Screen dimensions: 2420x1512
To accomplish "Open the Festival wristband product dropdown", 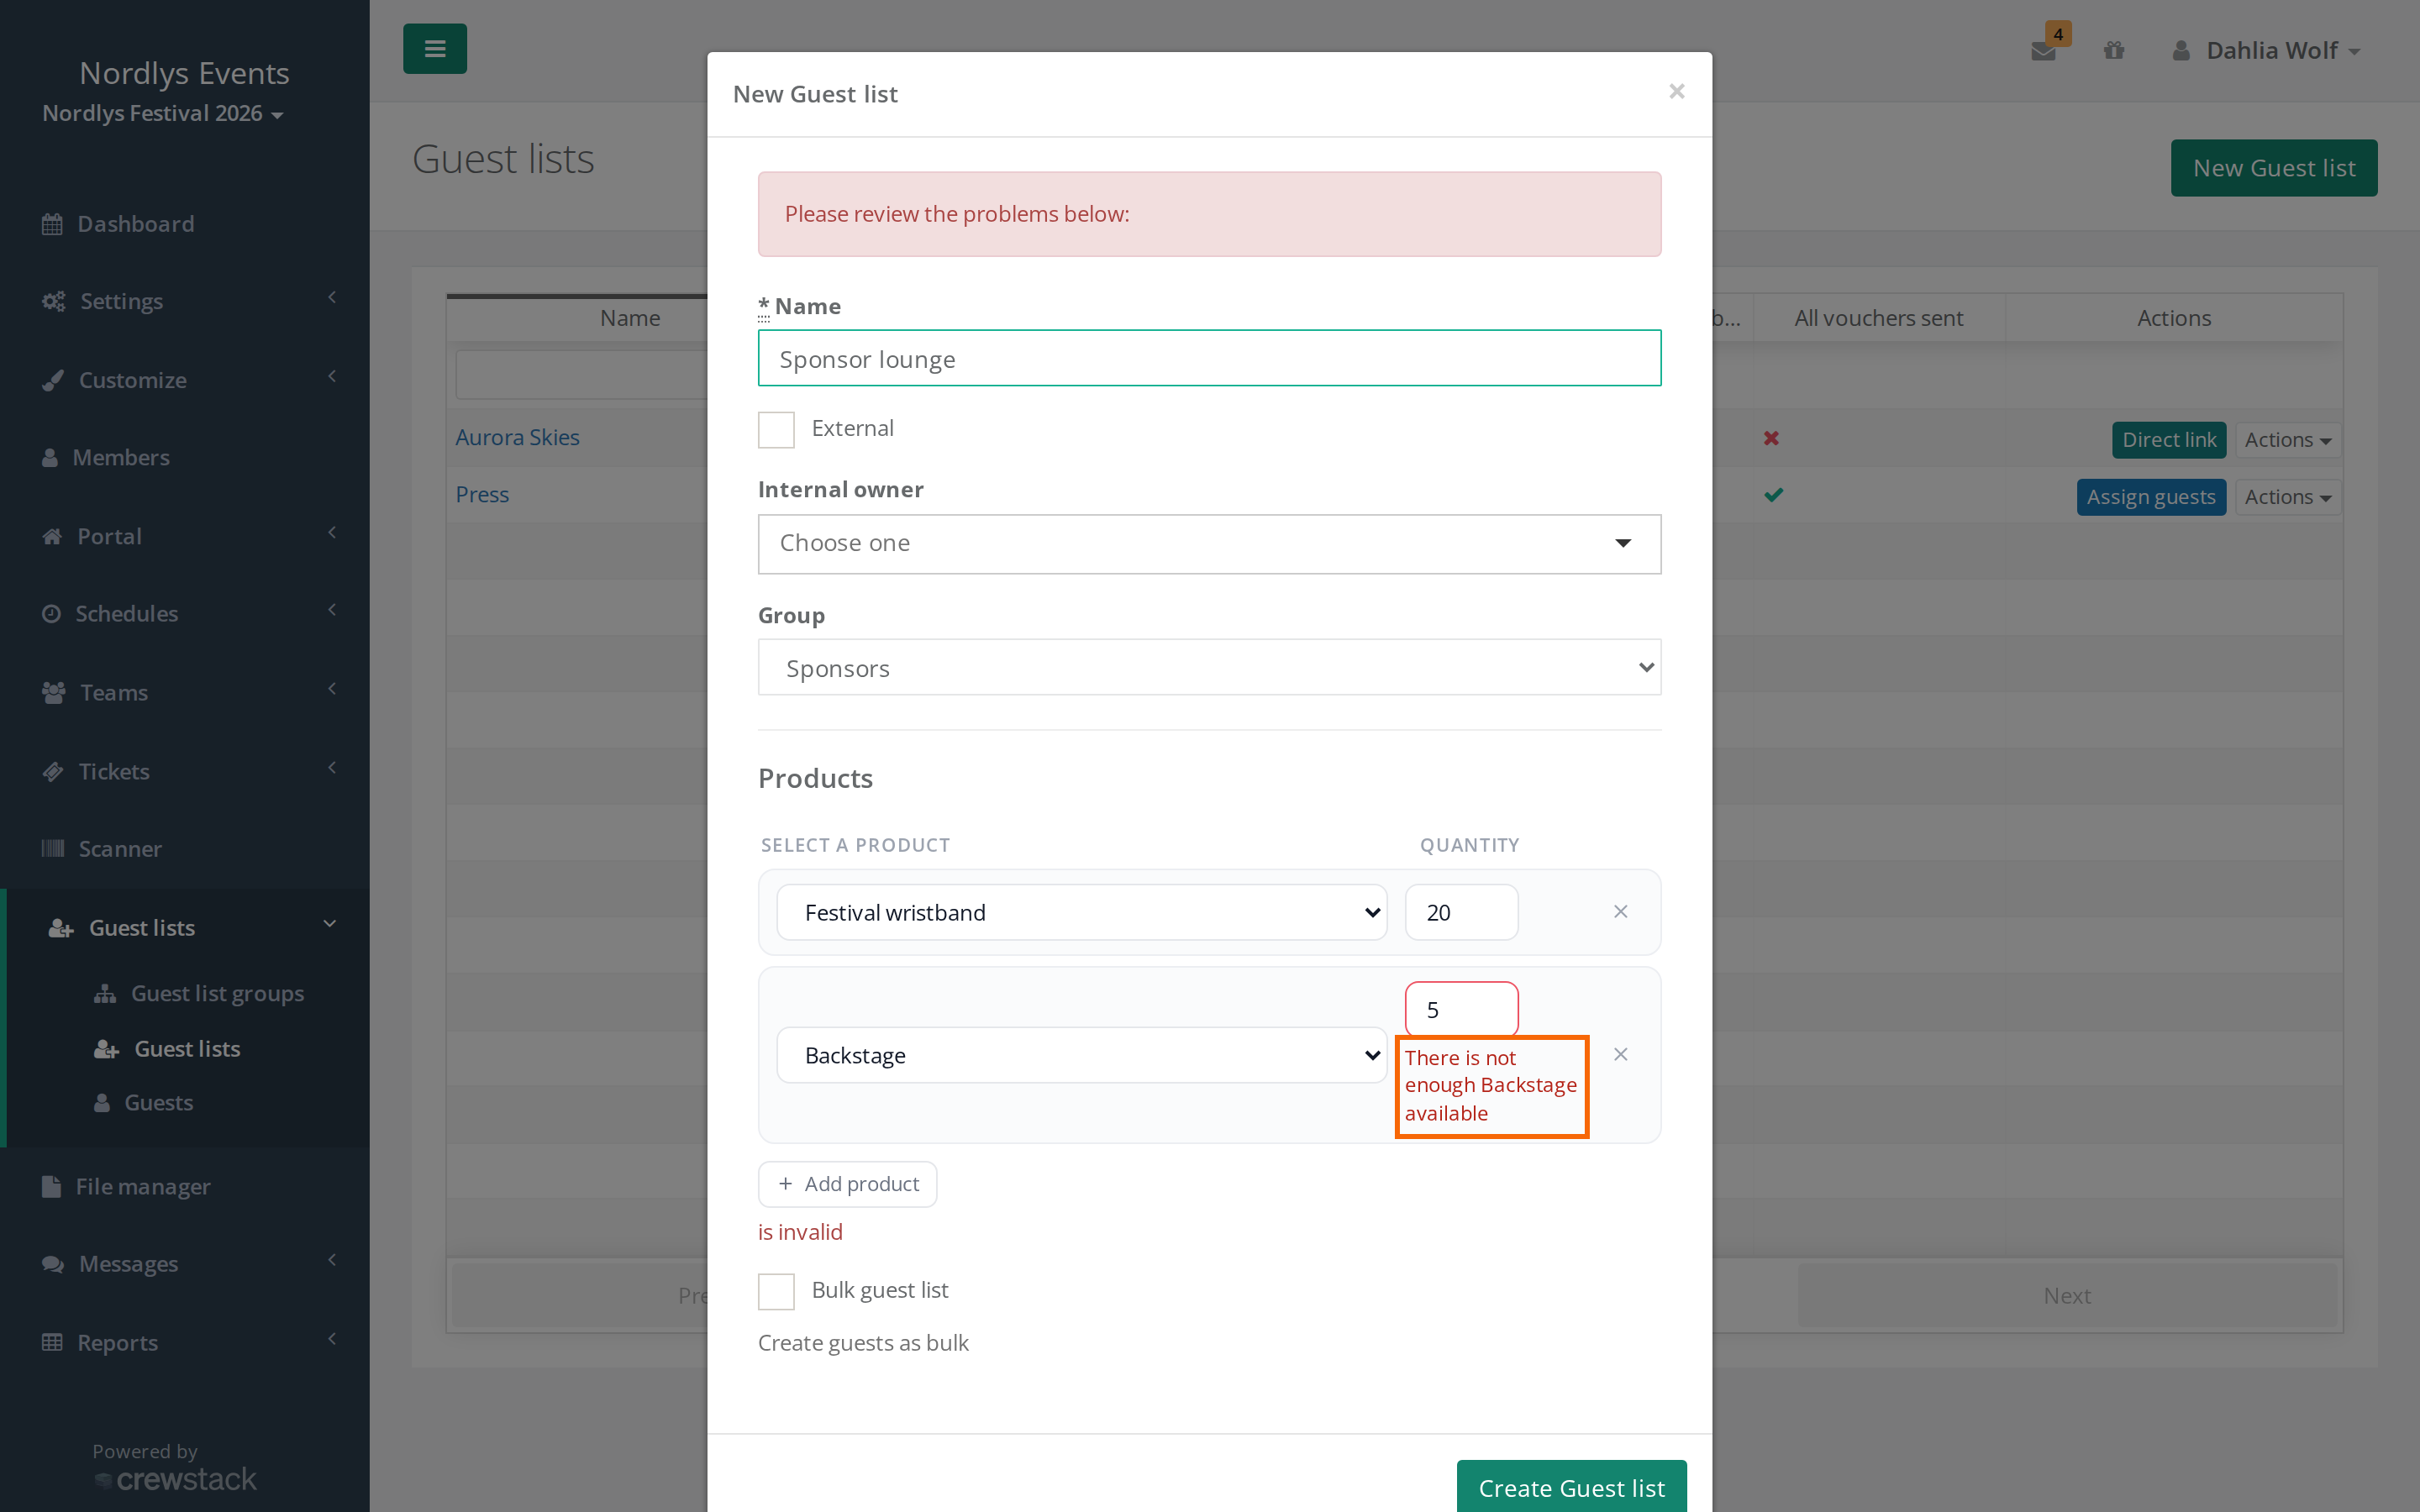I will tap(1082, 912).
